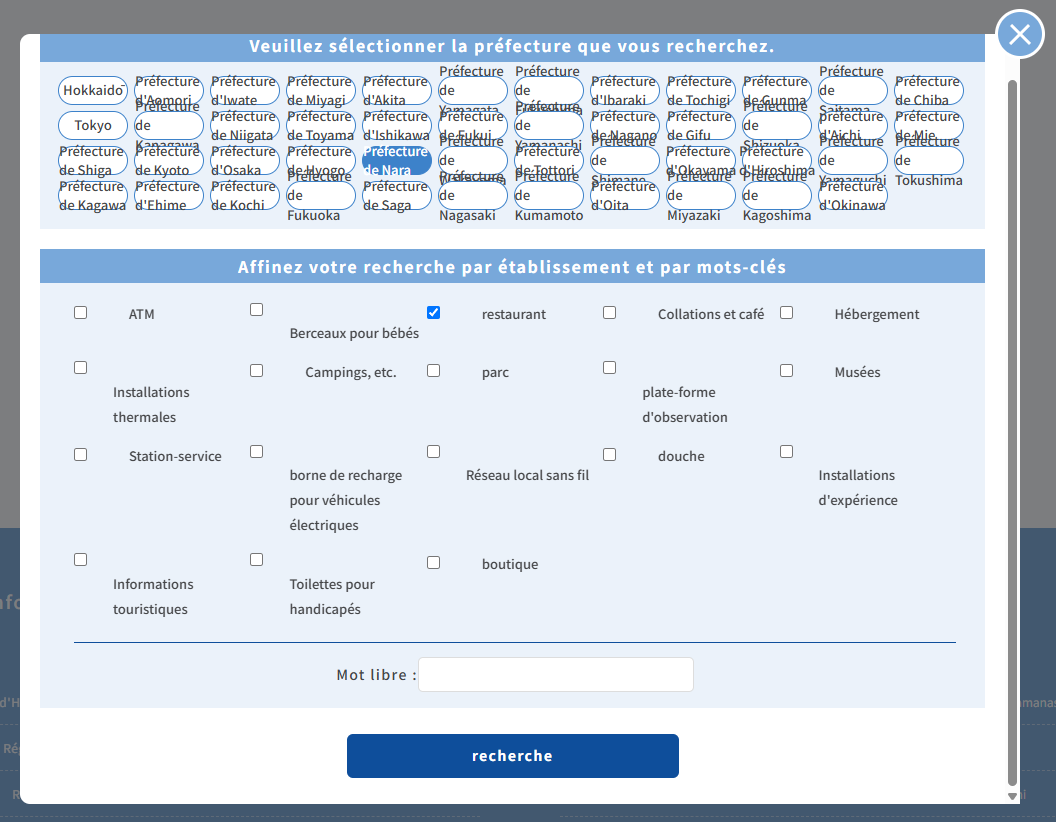The width and height of the screenshot is (1056, 822).
Task: Click the Mot libre text field
Action: pos(555,675)
